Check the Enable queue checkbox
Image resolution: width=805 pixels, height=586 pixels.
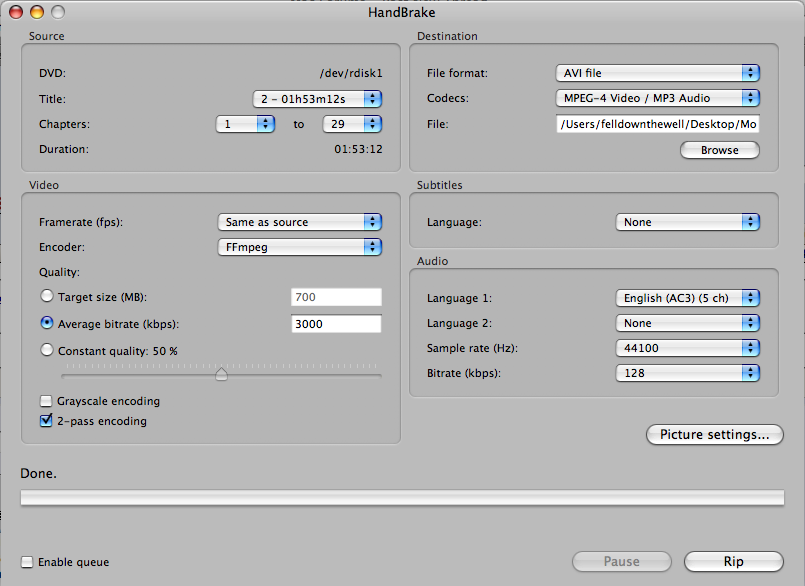pyautogui.click(x=27, y=562)
